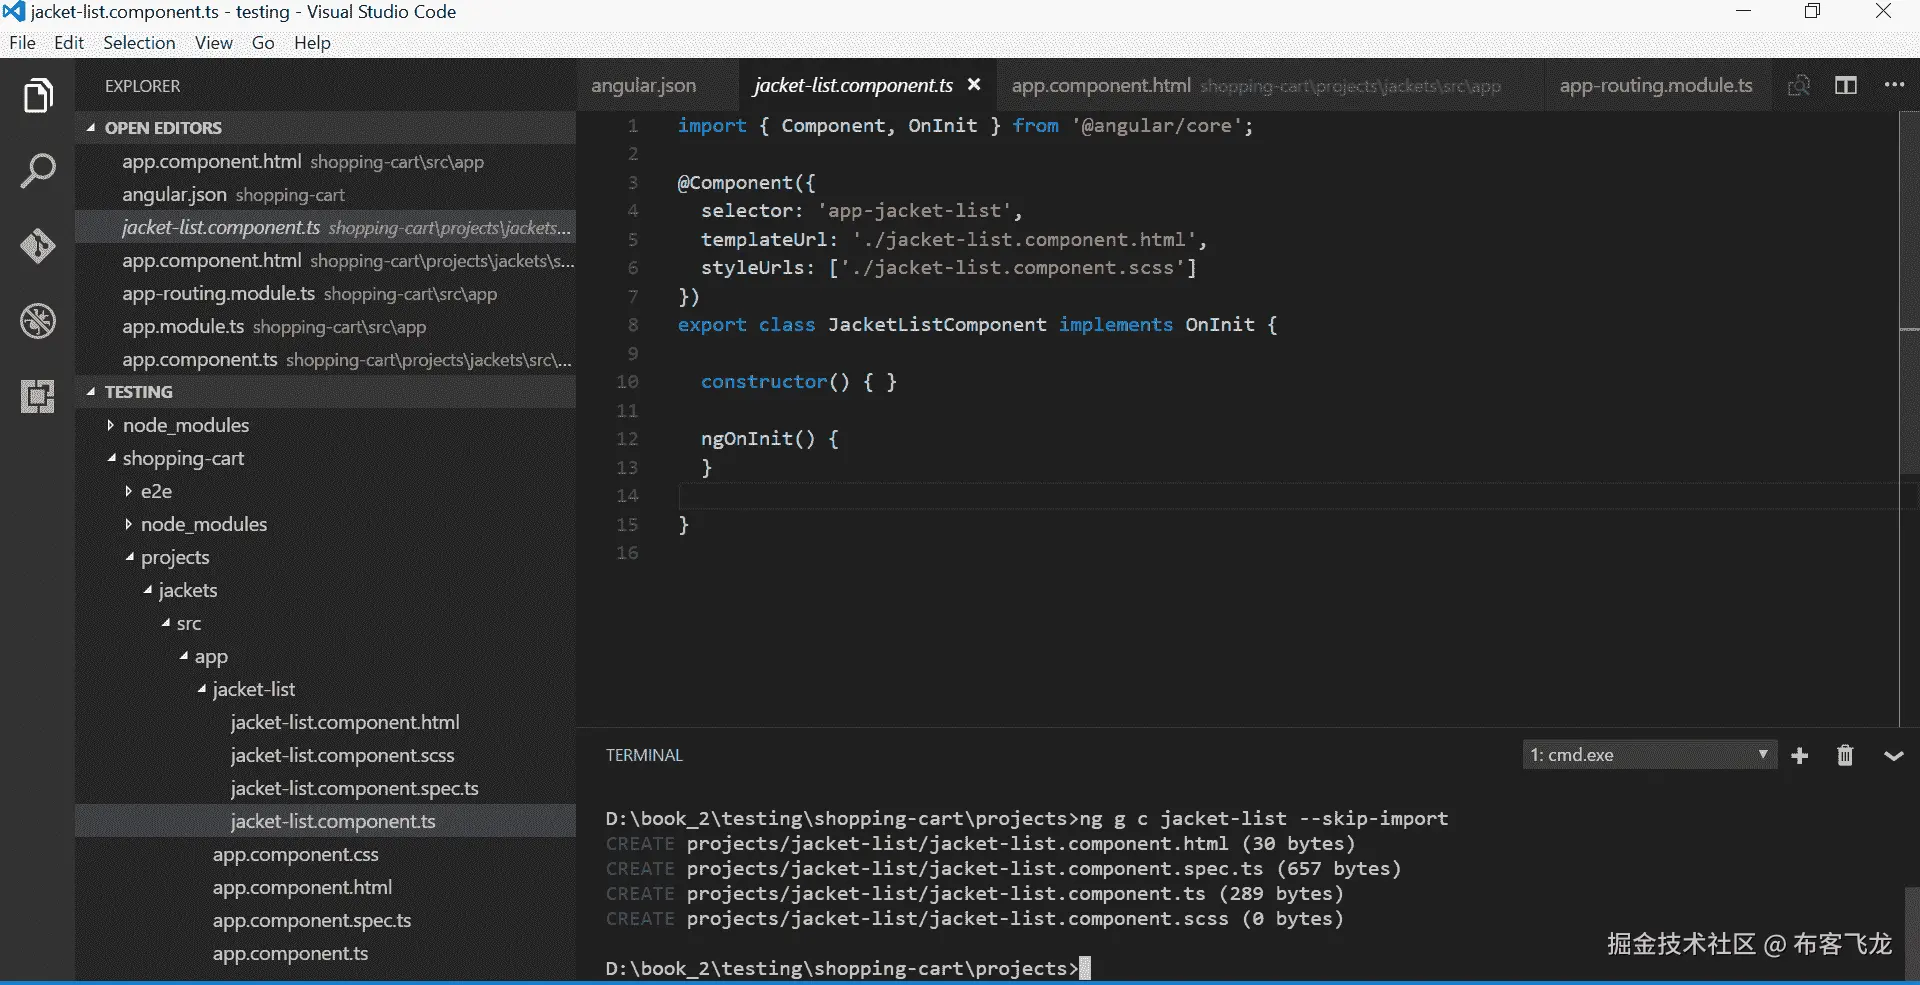Kill terminal using the trash icon

(1845, 756)
